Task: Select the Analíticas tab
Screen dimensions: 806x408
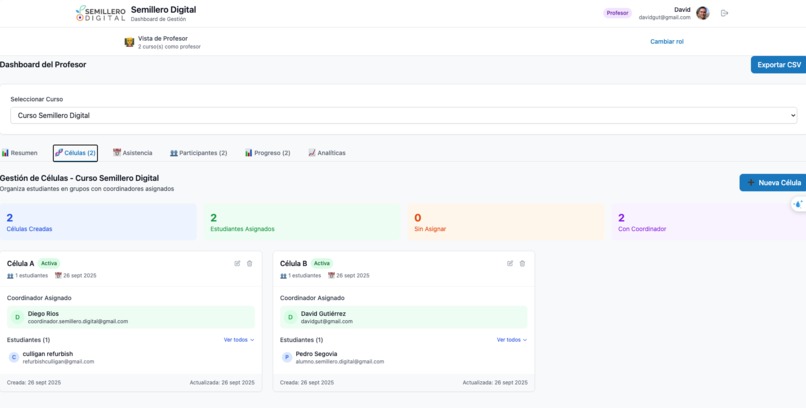Action: pyautogui.click(x=327, y=153)
